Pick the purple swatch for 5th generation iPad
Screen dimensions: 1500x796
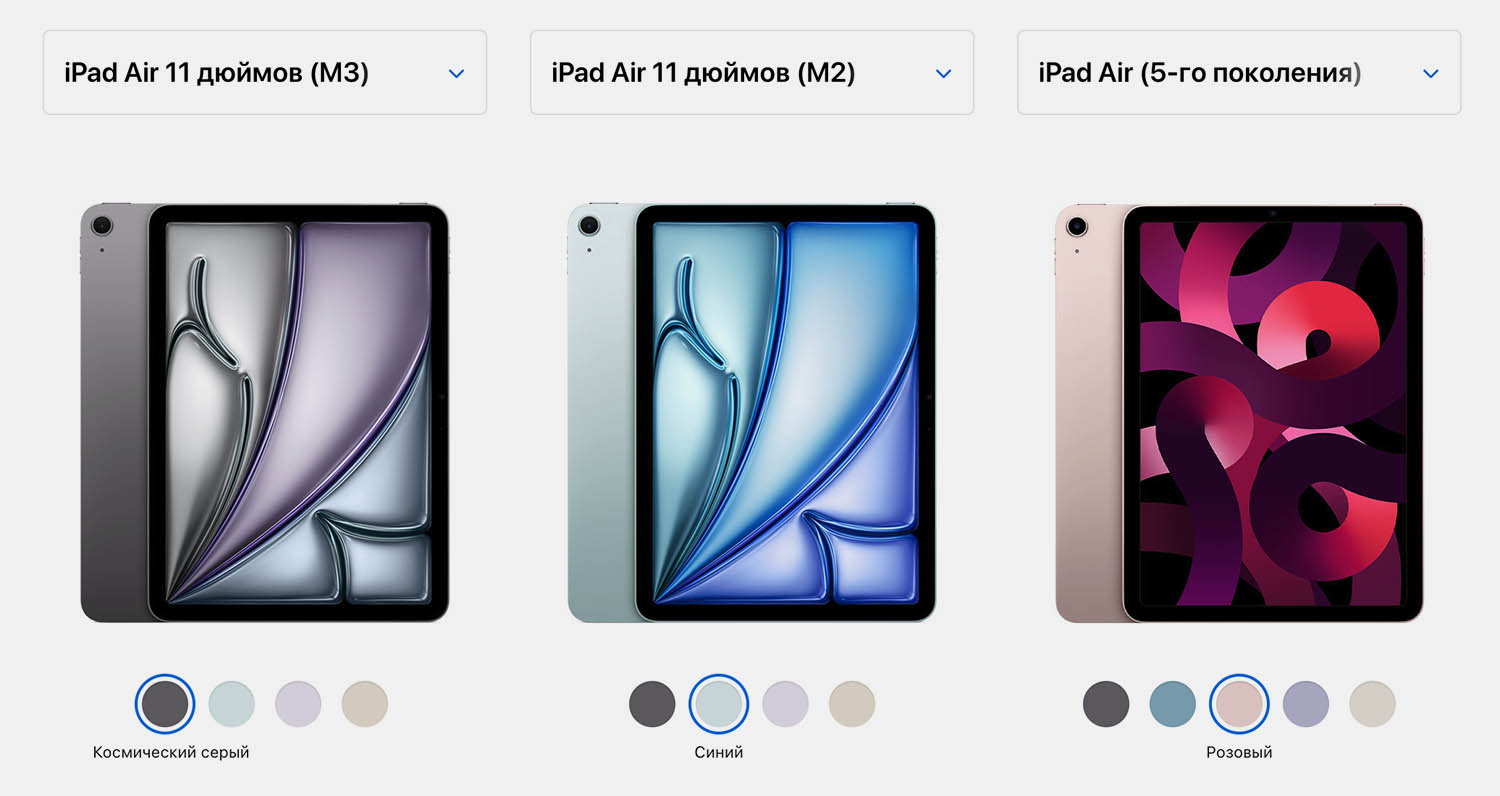pyautogui.click(x=1306, y=704)
